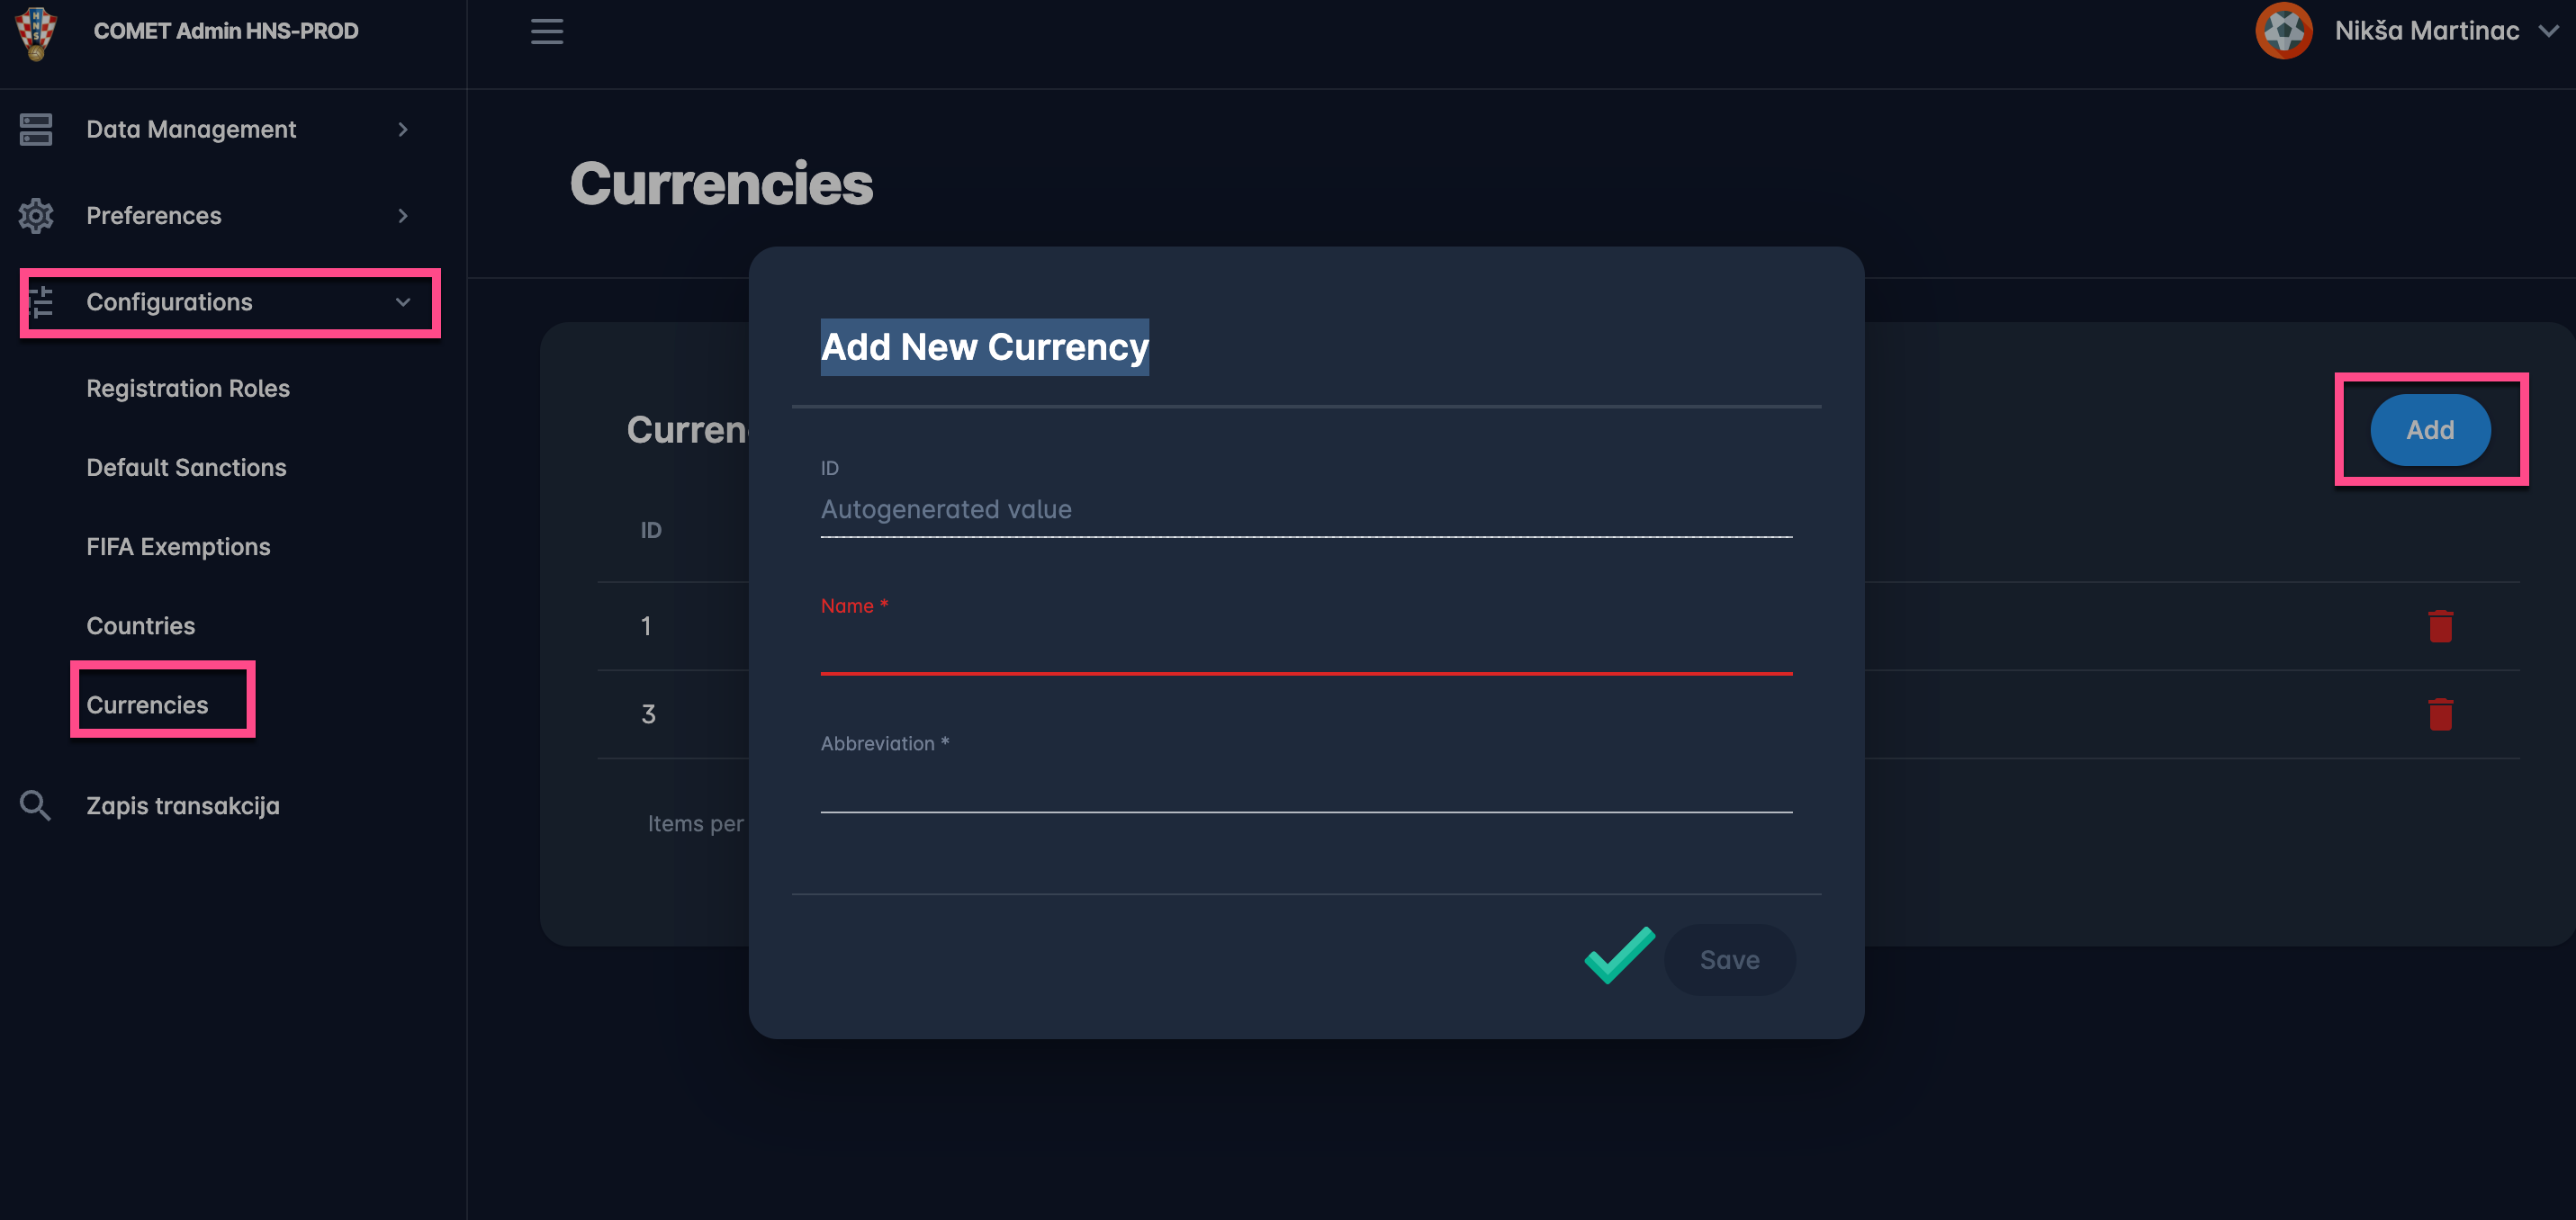Viewport: 2576px width, 1220px height.
Task: Delete currency row with ID 1
Action: pyautogui.click(x=2440, y=626)
